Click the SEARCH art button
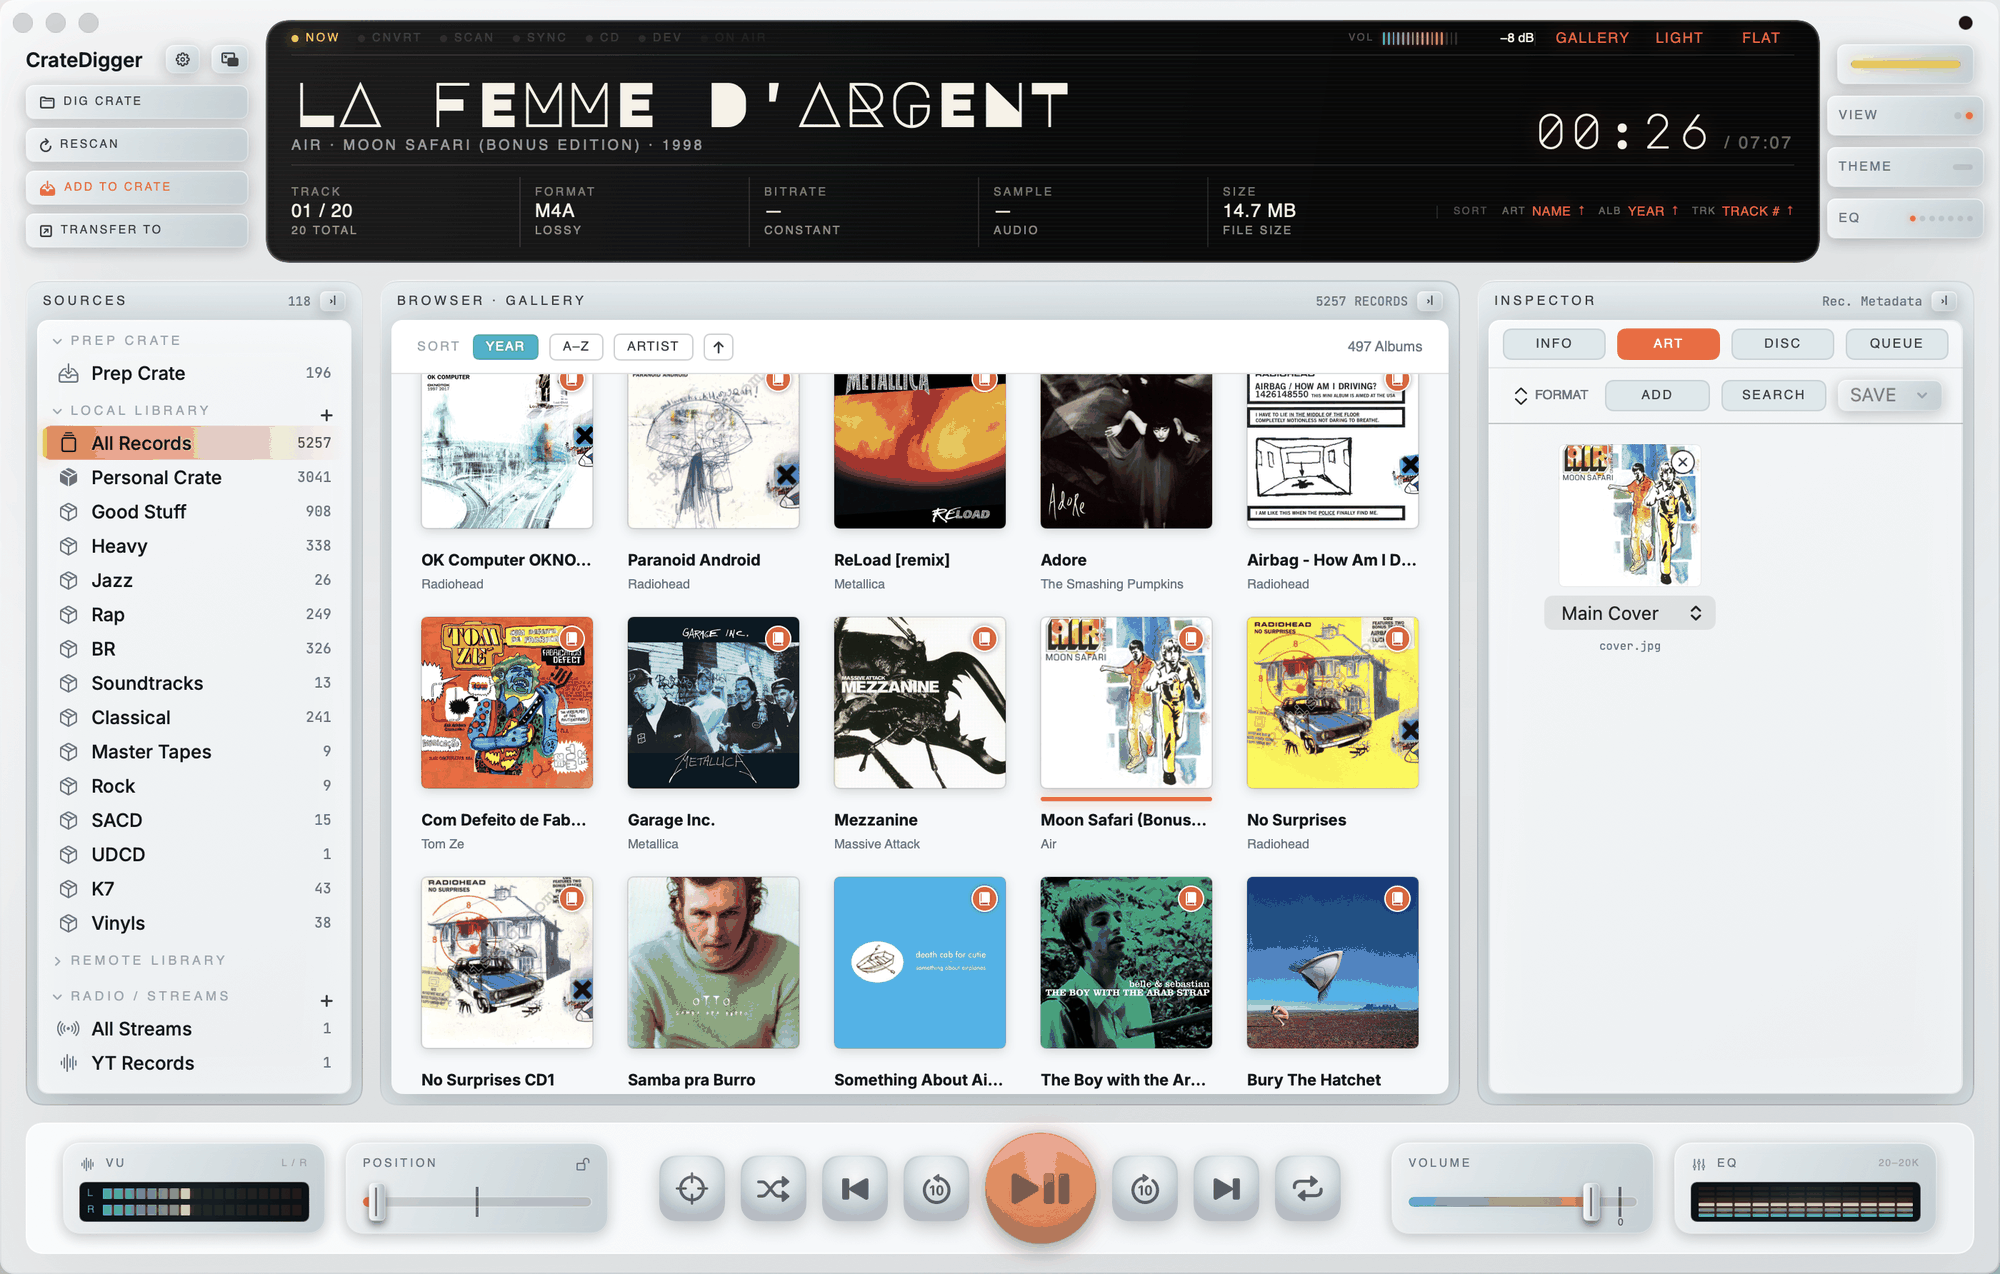This screenshot has height=1274, width=2000. coord(1773,395)
